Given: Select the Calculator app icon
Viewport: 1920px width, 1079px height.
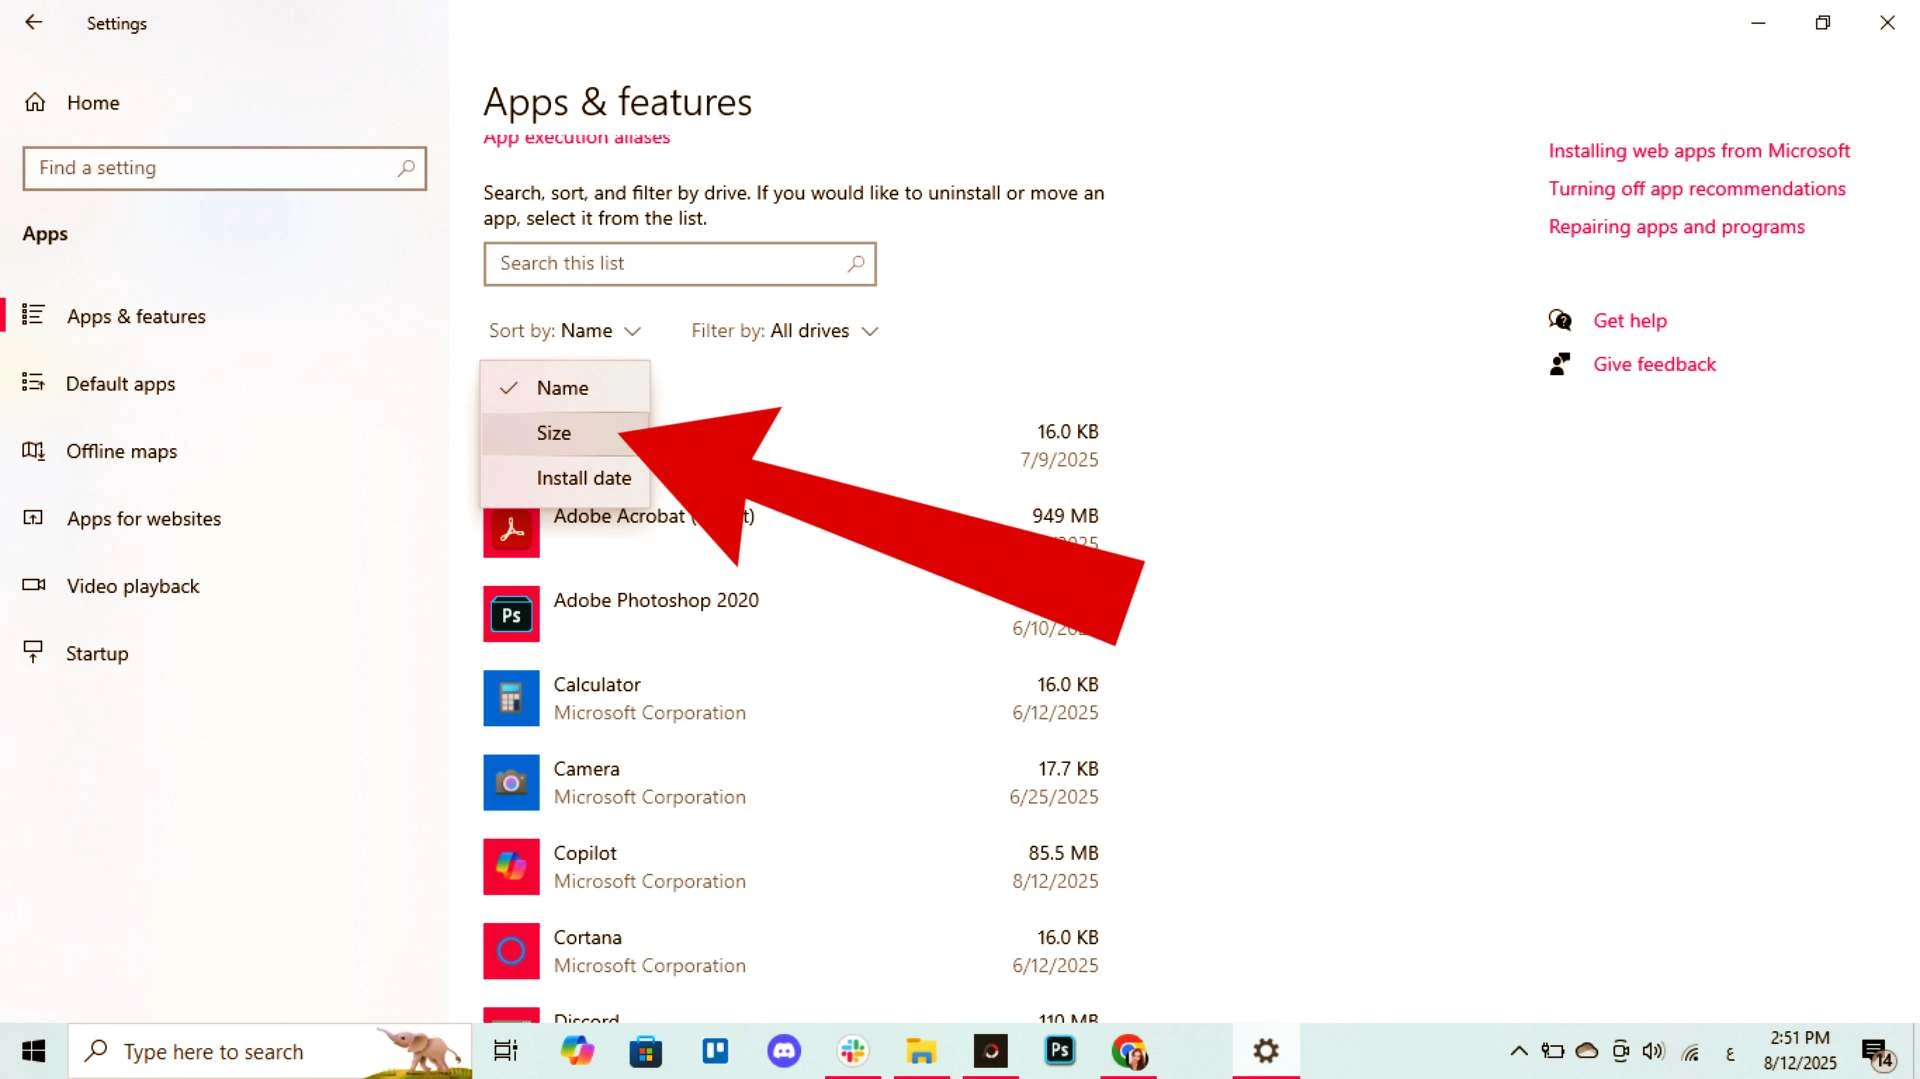Looking at the screenshot, I should 511,698.
